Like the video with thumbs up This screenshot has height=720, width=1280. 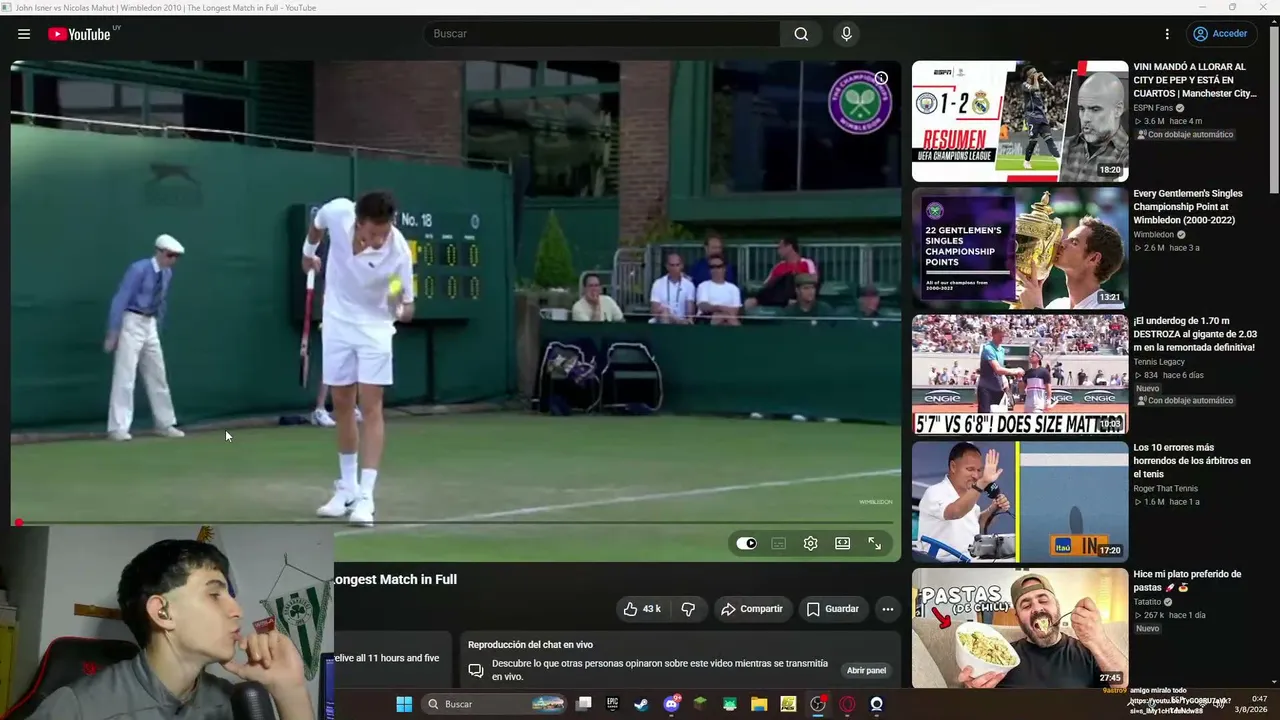pos(642,609)
